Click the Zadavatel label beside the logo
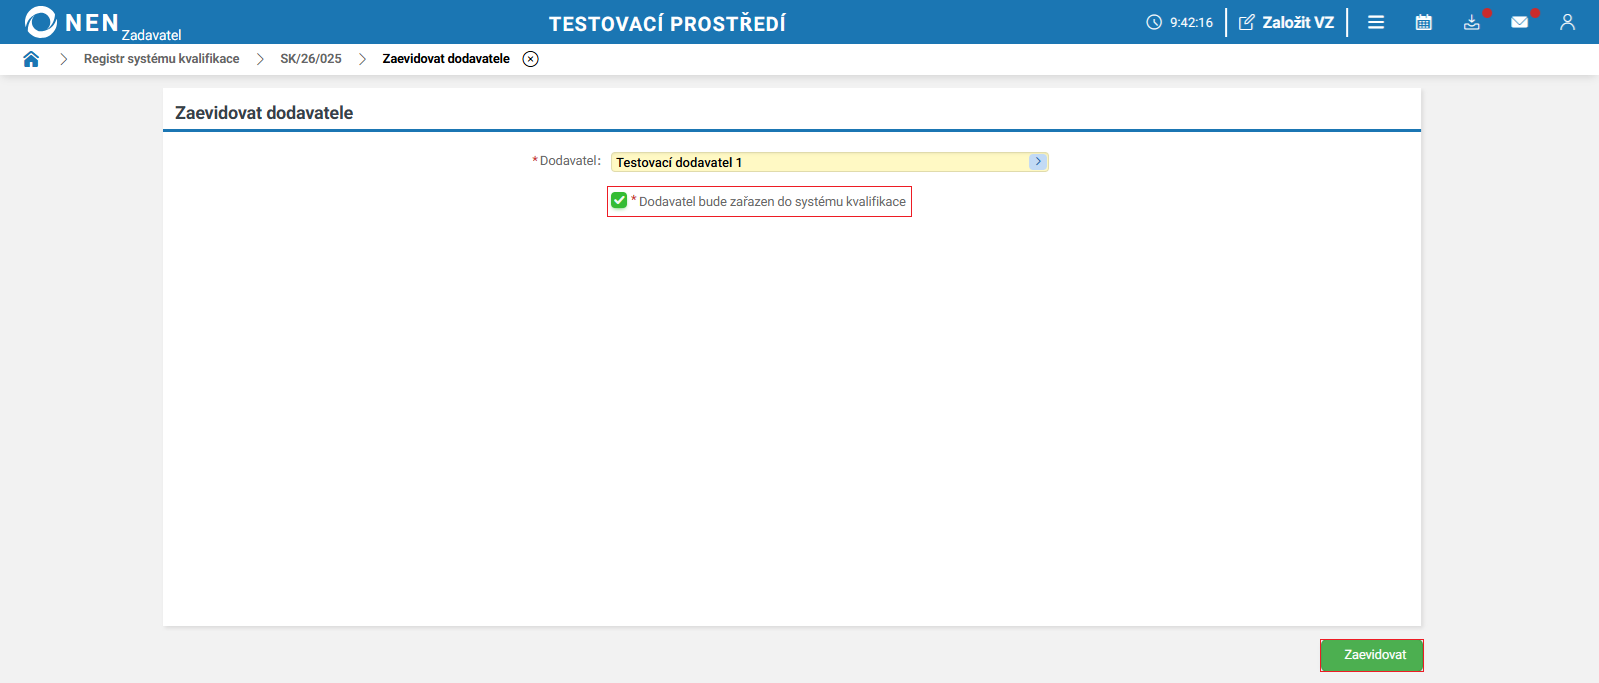 [x=152, y=35]
